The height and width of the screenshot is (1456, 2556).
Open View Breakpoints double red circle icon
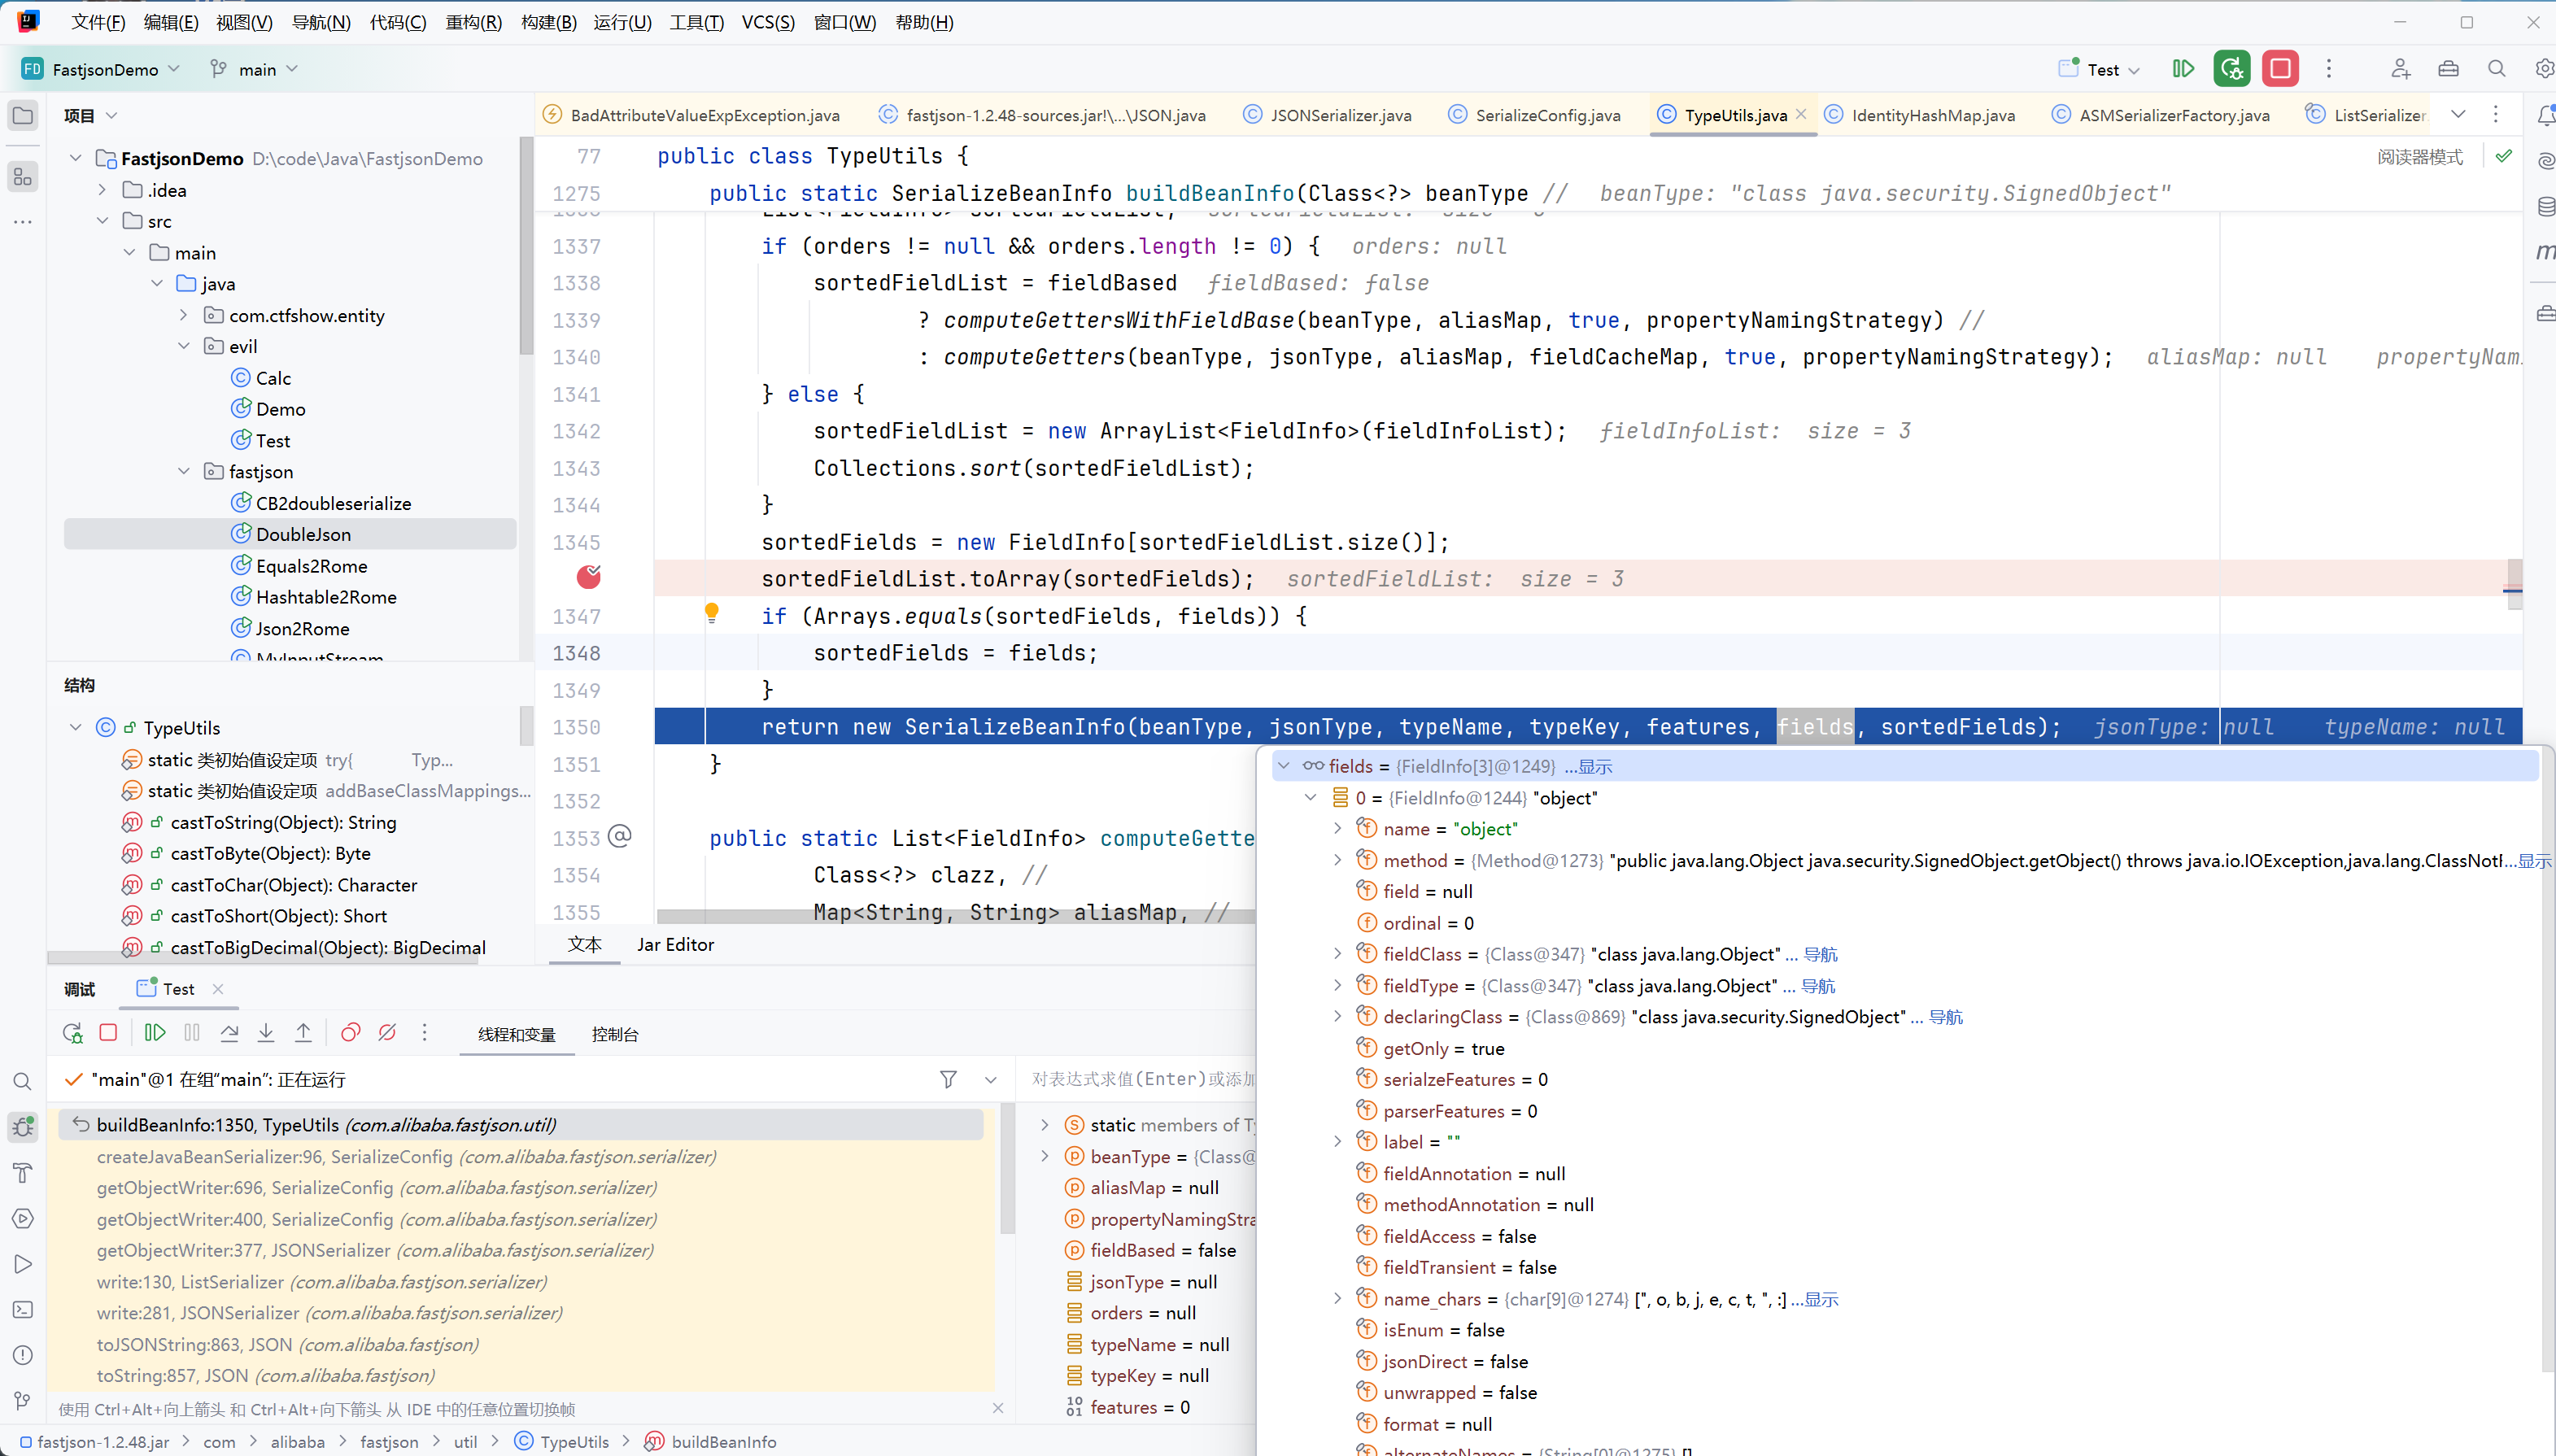tap(350, 1033)
